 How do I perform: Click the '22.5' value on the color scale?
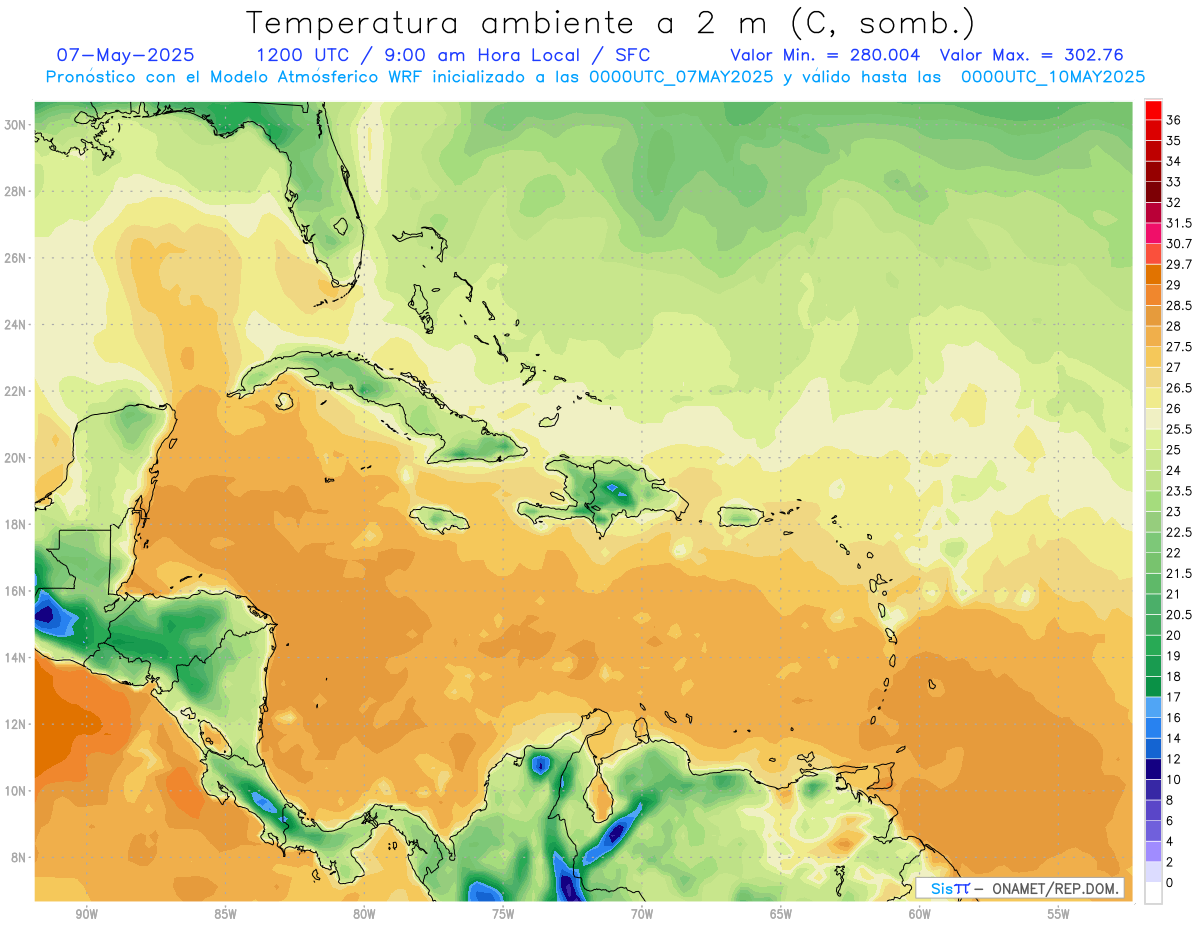[1179, 532]
